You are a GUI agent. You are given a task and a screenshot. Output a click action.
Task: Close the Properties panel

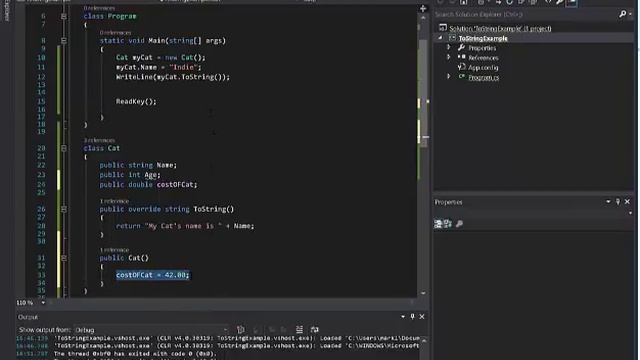coord(627,202)
